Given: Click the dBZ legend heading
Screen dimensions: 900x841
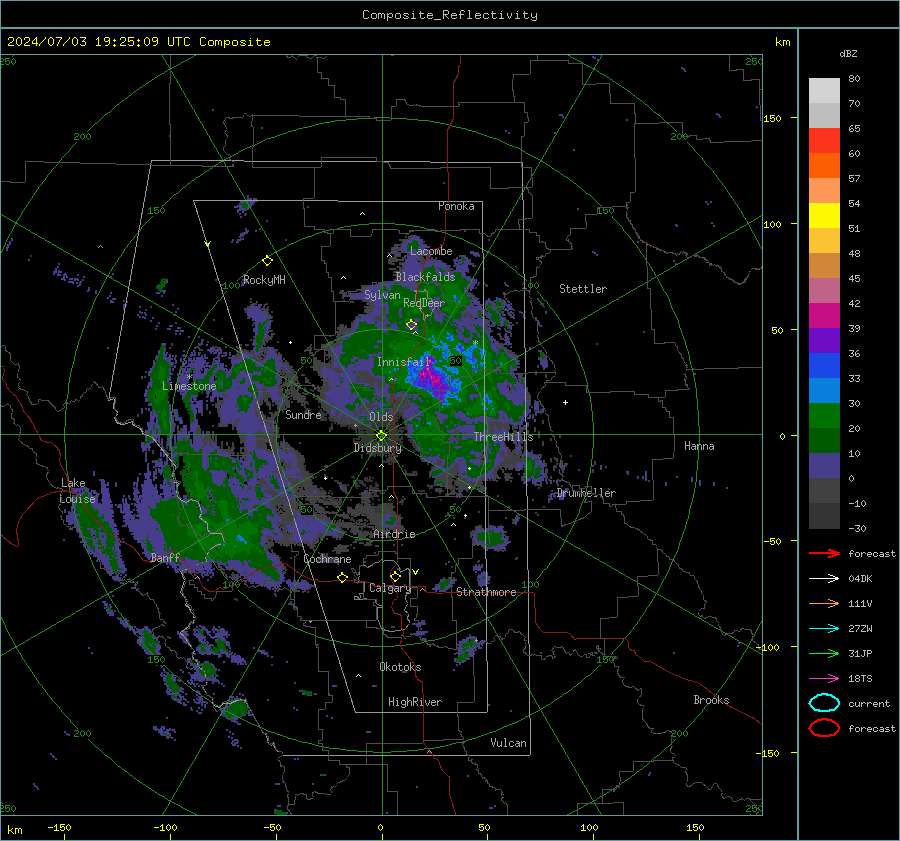Looking at the screenshot, I should [x=848, y=53].
